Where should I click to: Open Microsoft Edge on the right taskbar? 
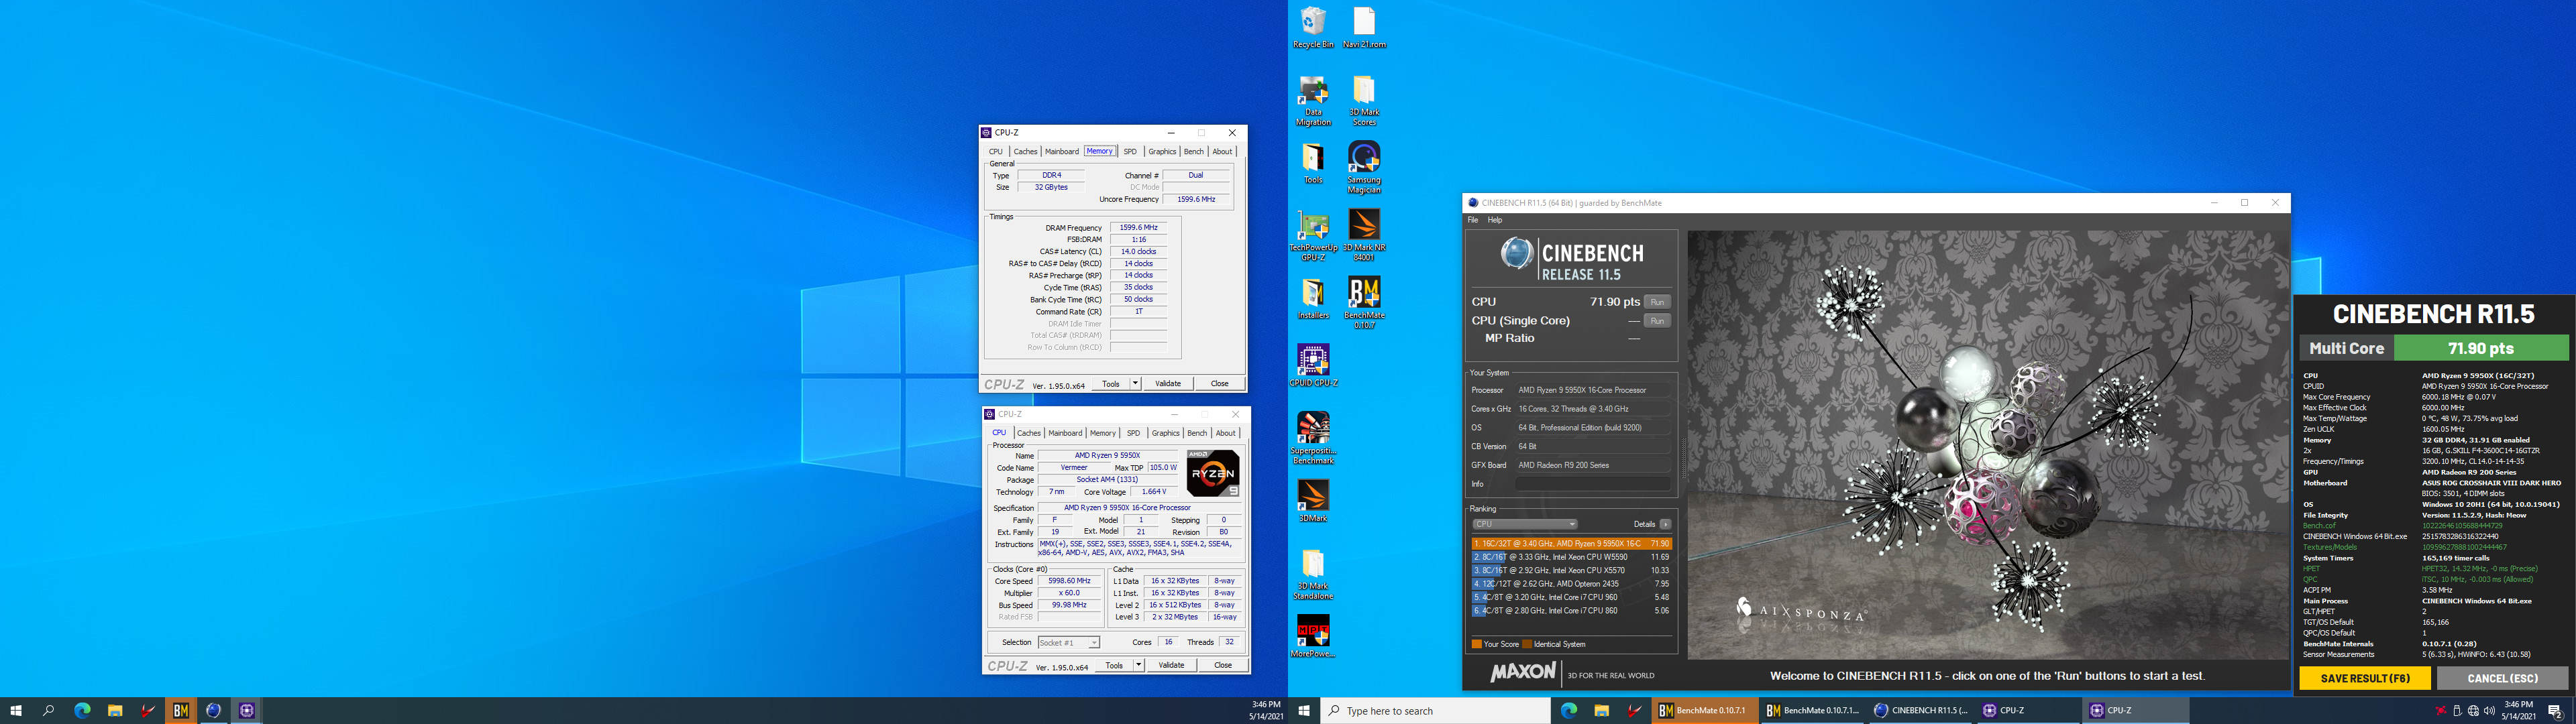tap(1569, 710)
